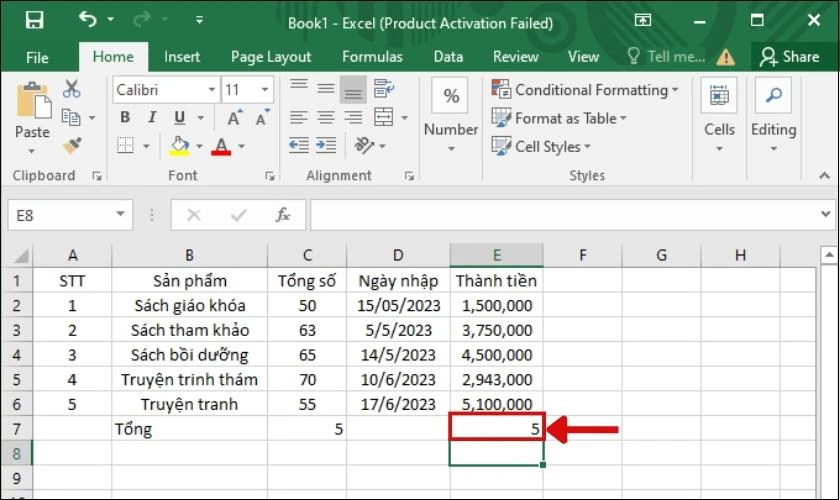Select Top Align icon
This screenshot has height=500, width=840.
tap(299, 88)
